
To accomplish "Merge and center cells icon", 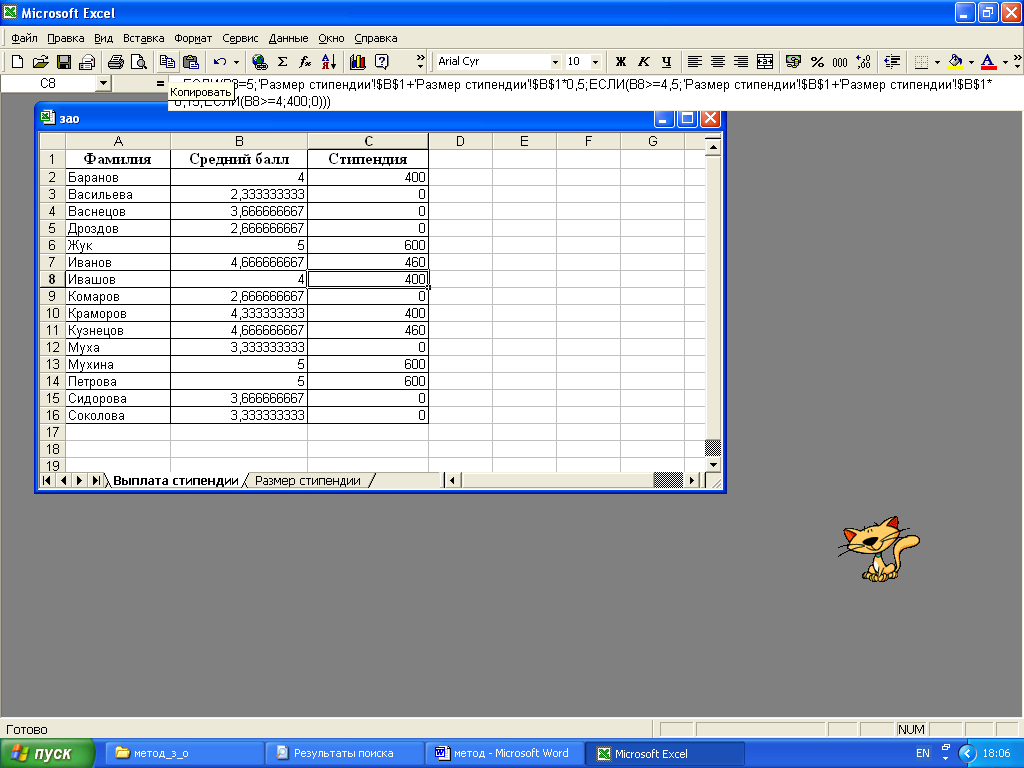I will pos(764,61).
